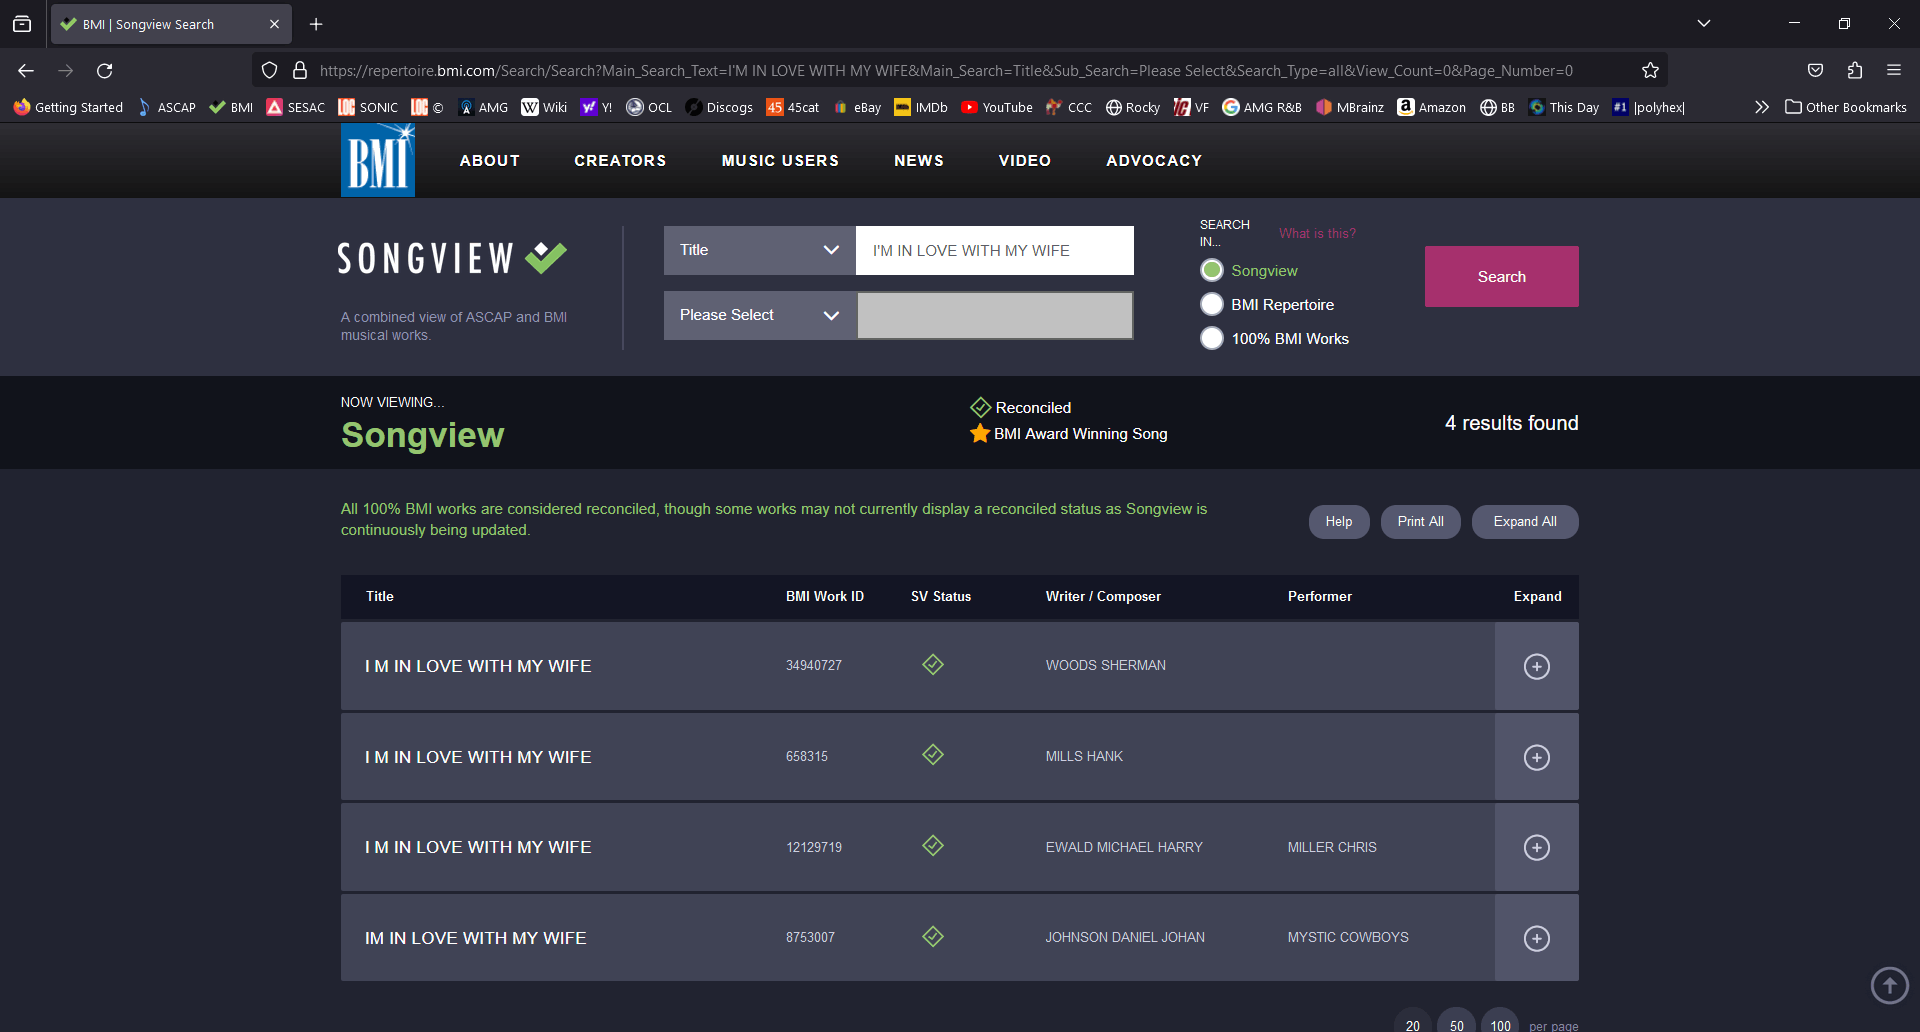
Task: View site security shield information
Action: point(269,70)
